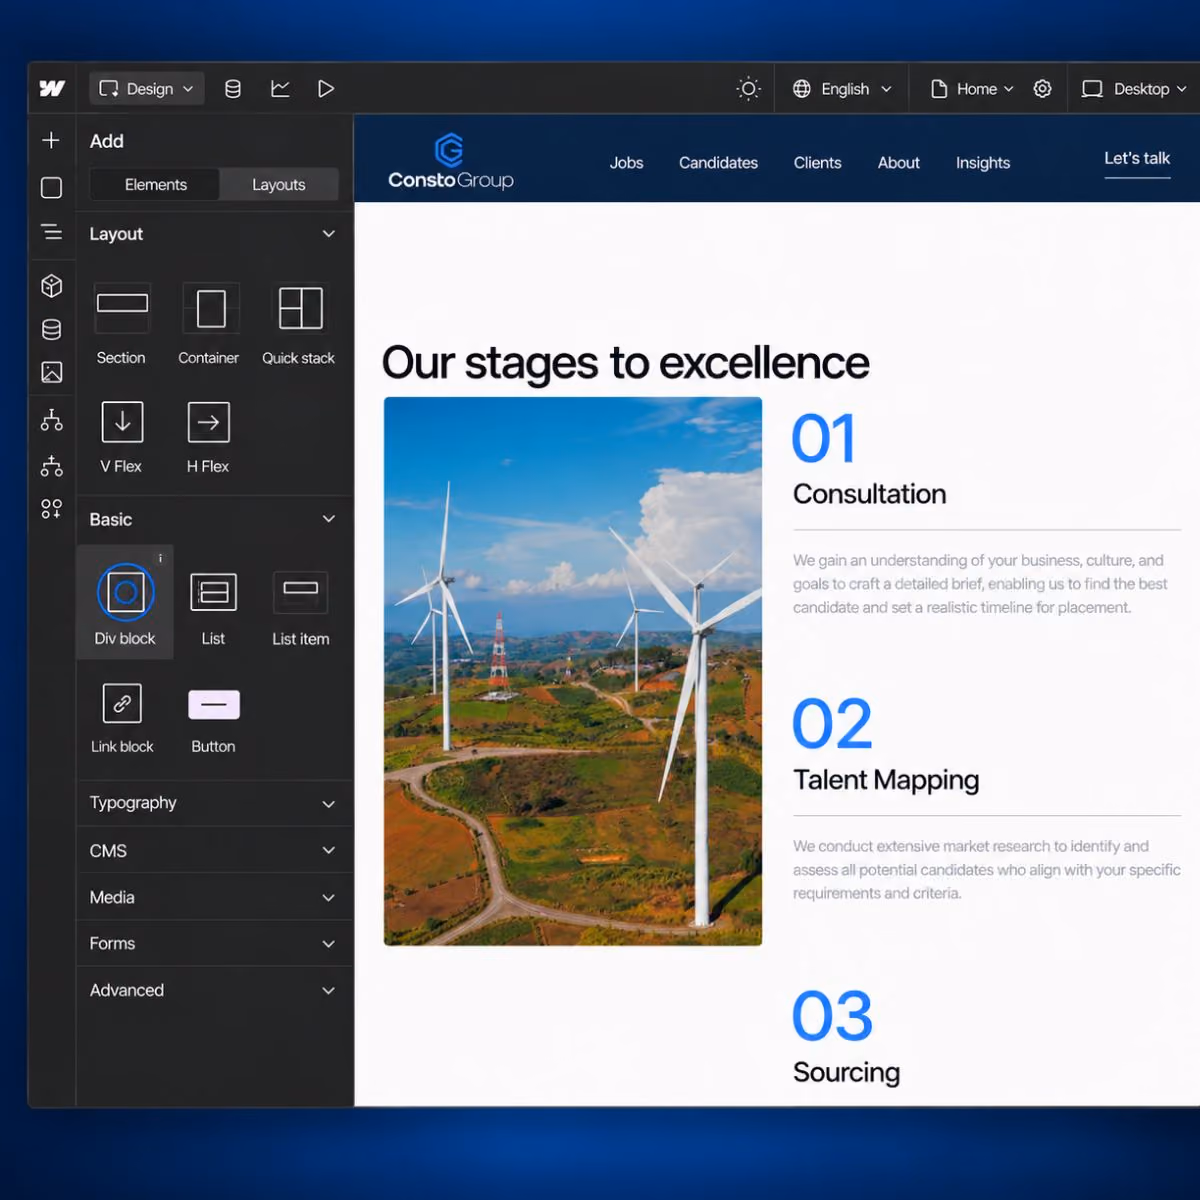1200x1200 pixels.
Task: Select the Sourcing heading
Action: point(846,1072)
